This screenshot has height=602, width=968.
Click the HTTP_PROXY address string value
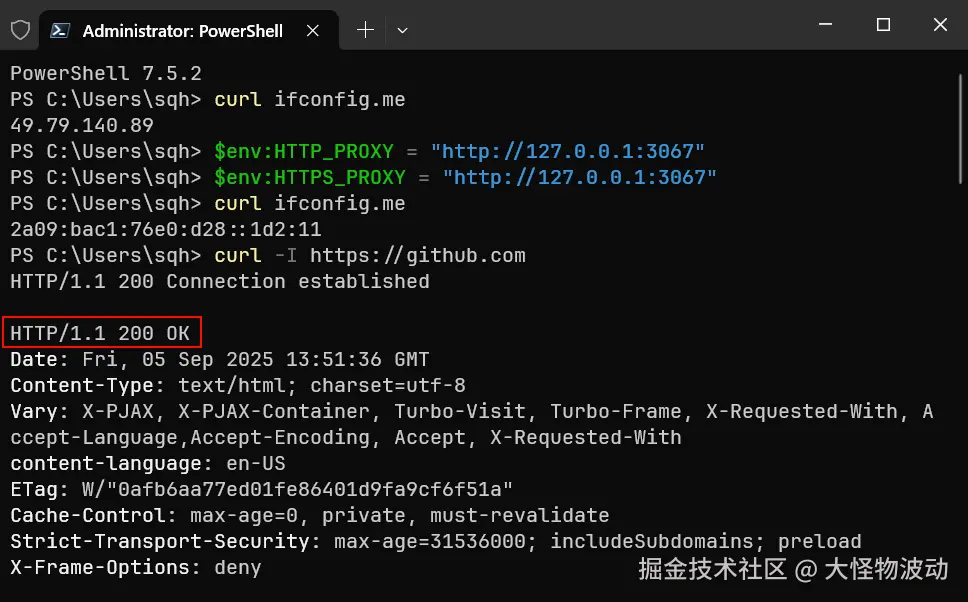point(568,151)
